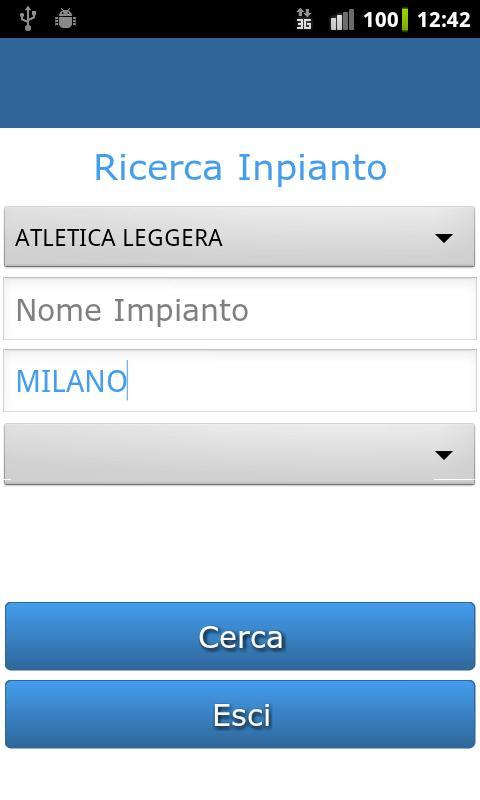480x800 pixels.
Task: Open the ATLETICA LEGGERA sport dropdown
Action: pyautogui.click(x=239, y=237)
